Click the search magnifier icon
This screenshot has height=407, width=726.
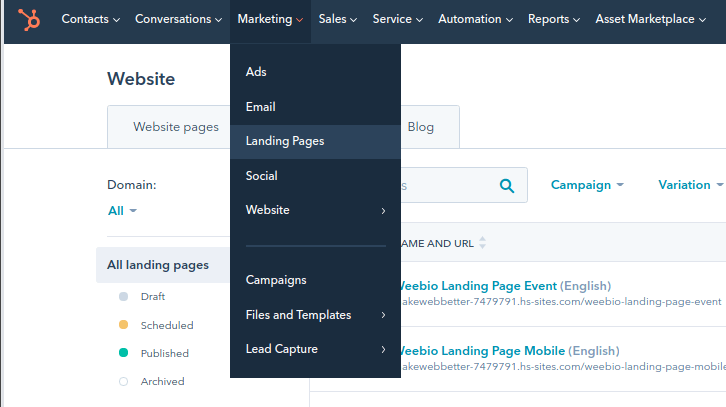[507, 186]
